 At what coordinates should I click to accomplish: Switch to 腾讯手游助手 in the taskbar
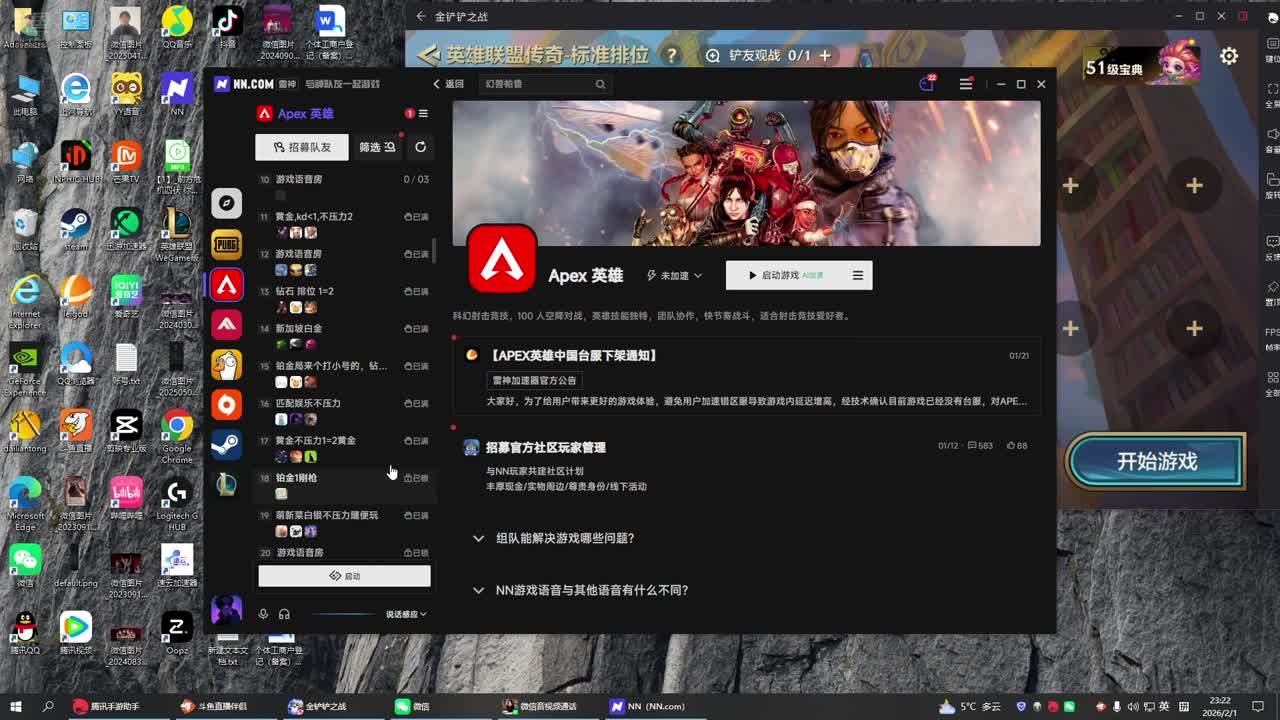107,706
